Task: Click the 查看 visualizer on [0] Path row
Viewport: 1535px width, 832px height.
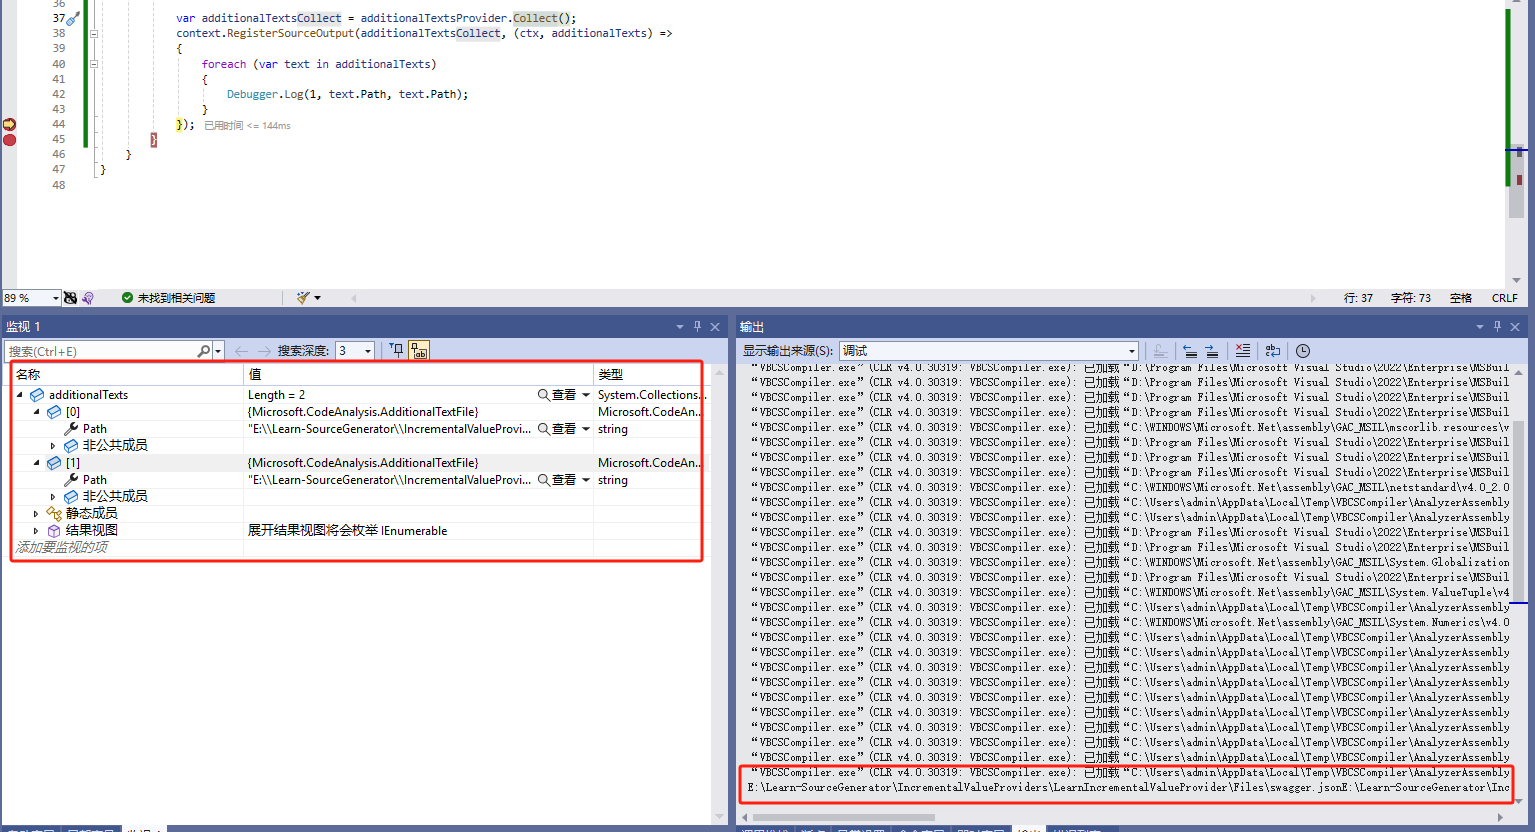Action: (x=557, y=429)
